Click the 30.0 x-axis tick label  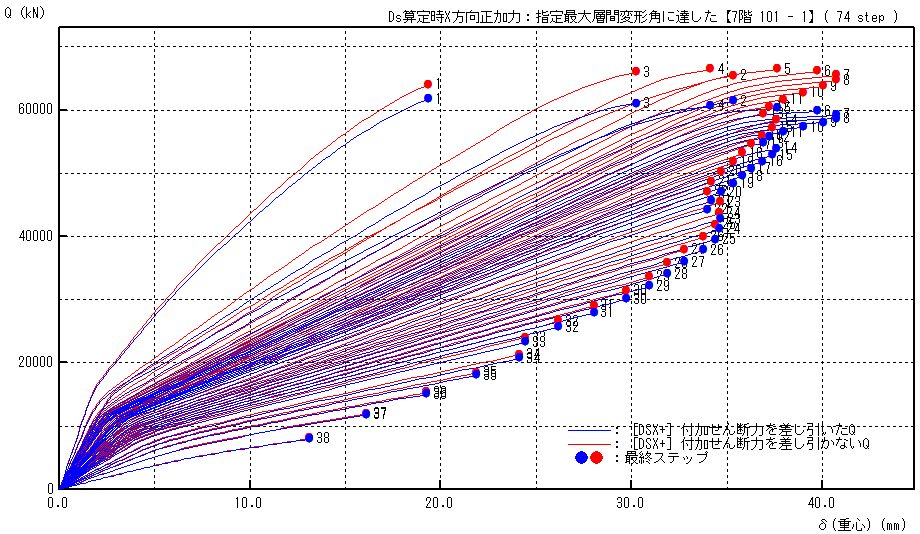631,503
